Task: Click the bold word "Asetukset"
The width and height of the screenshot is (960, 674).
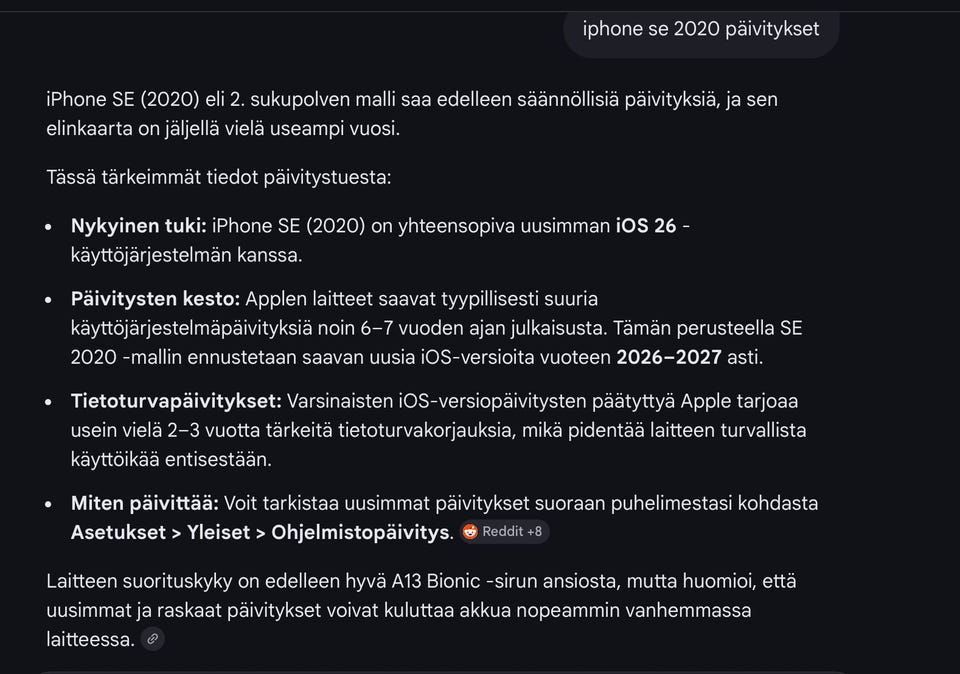Action: (118, 532)
